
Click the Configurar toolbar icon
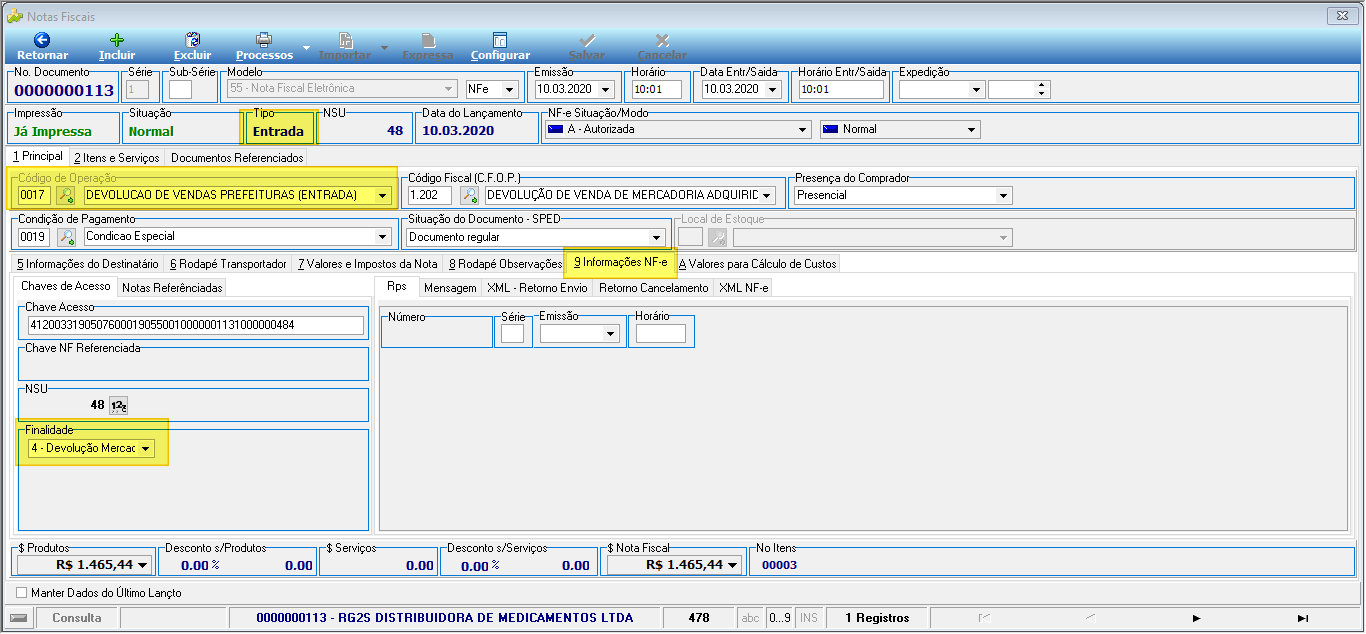click(x=500, y=40)
